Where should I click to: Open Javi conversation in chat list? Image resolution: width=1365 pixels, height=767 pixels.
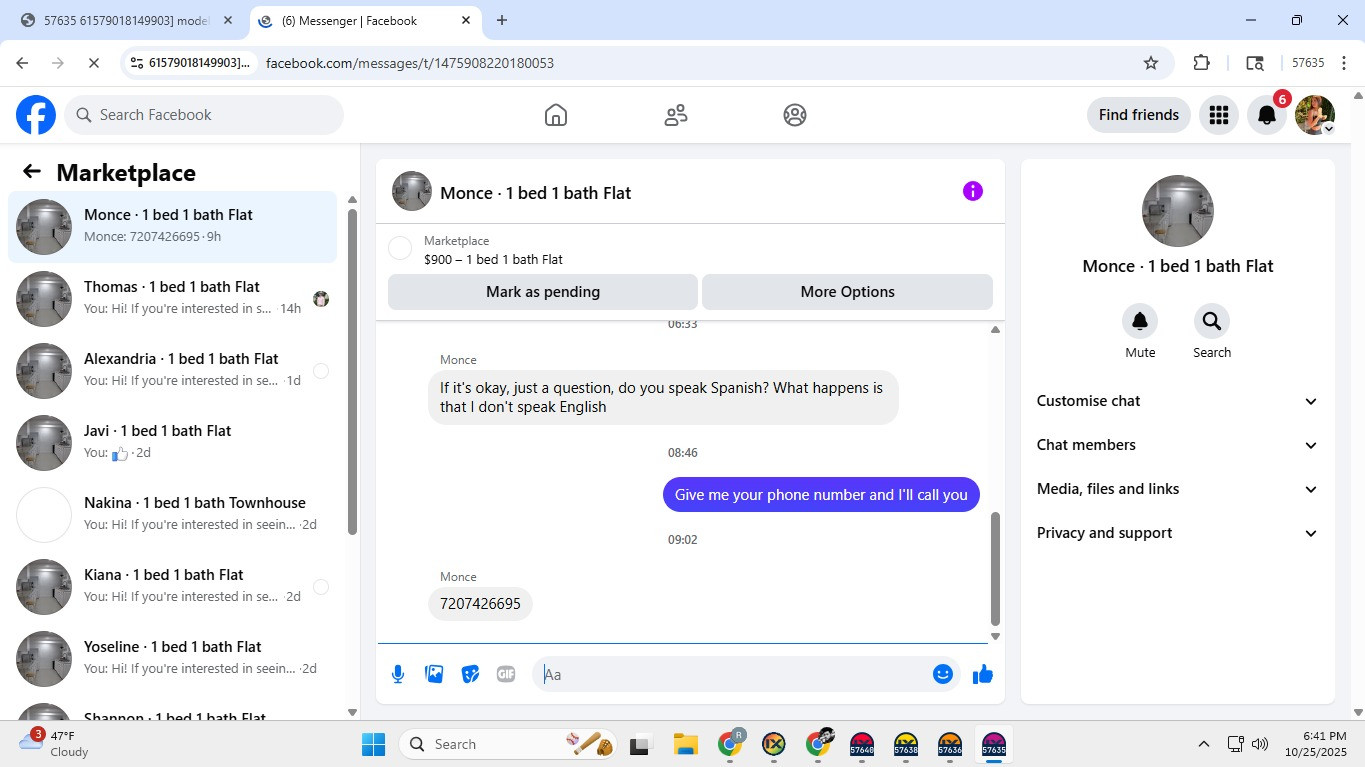[173, 443]
